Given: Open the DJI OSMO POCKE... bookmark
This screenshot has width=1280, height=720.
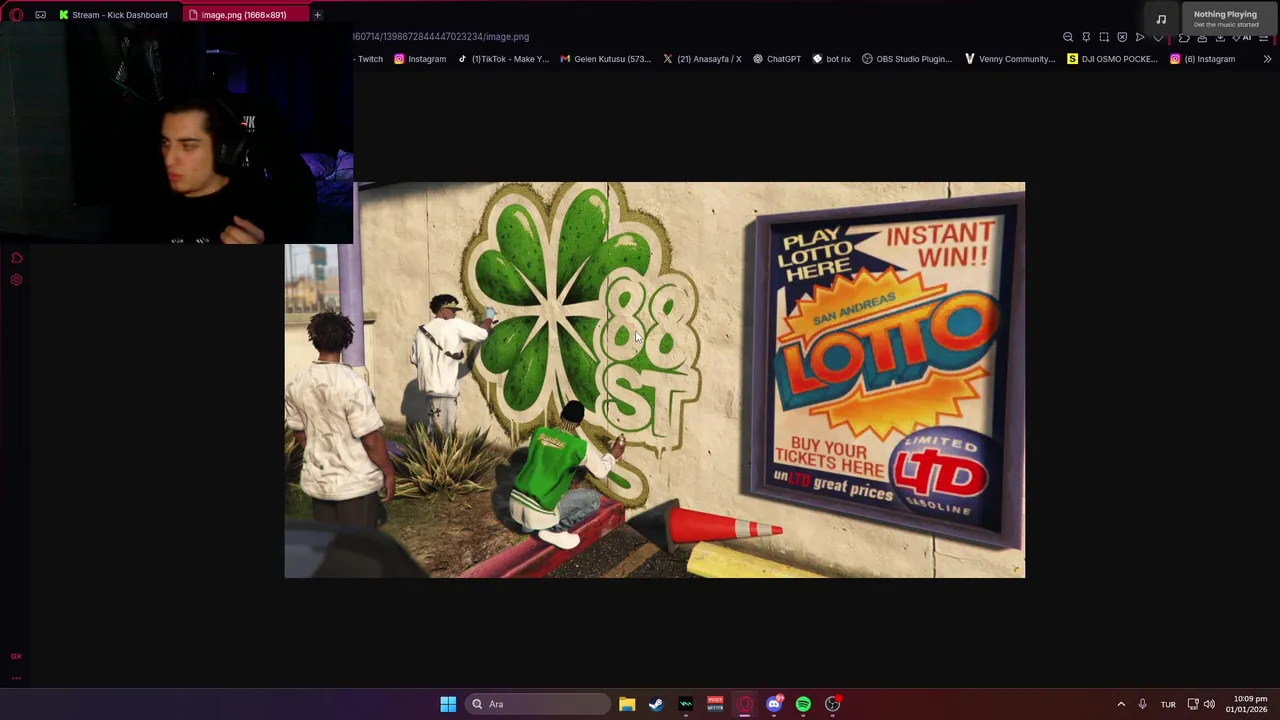Looking at the screenshot, I should (1112, 59).
